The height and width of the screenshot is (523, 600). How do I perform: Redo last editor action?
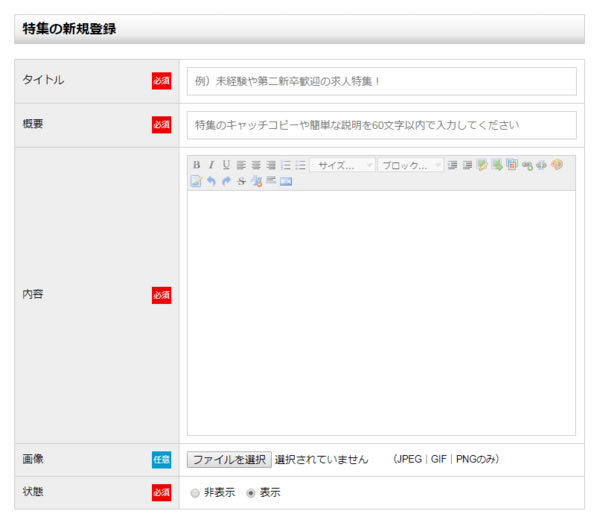pos(226,181)
